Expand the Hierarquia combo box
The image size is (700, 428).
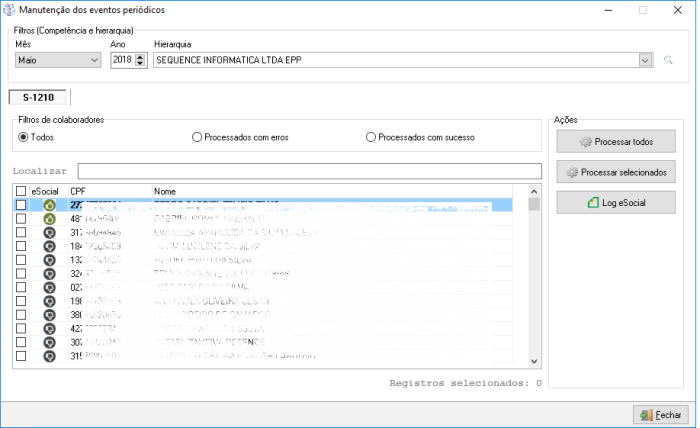click(646, 61)
